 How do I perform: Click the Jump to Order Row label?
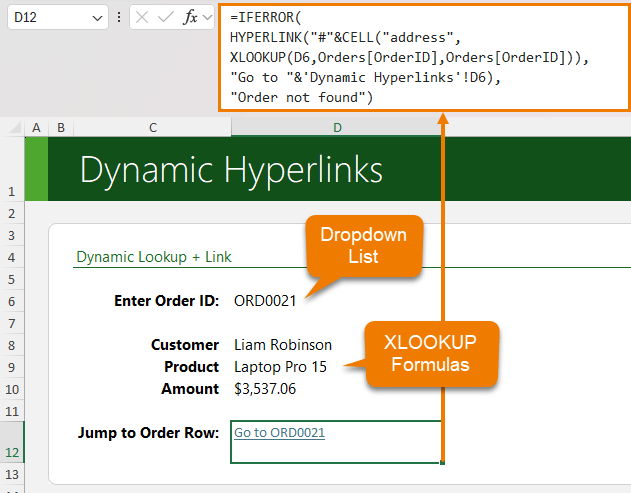click(x=148, y=433)
